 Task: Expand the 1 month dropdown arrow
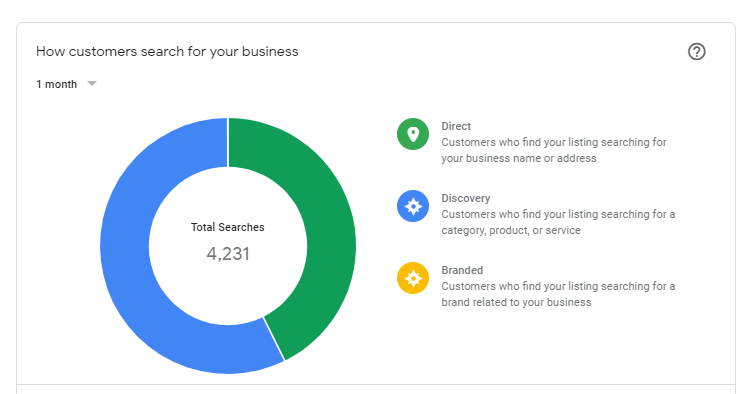pyautogui.click(x=92, y=84)
